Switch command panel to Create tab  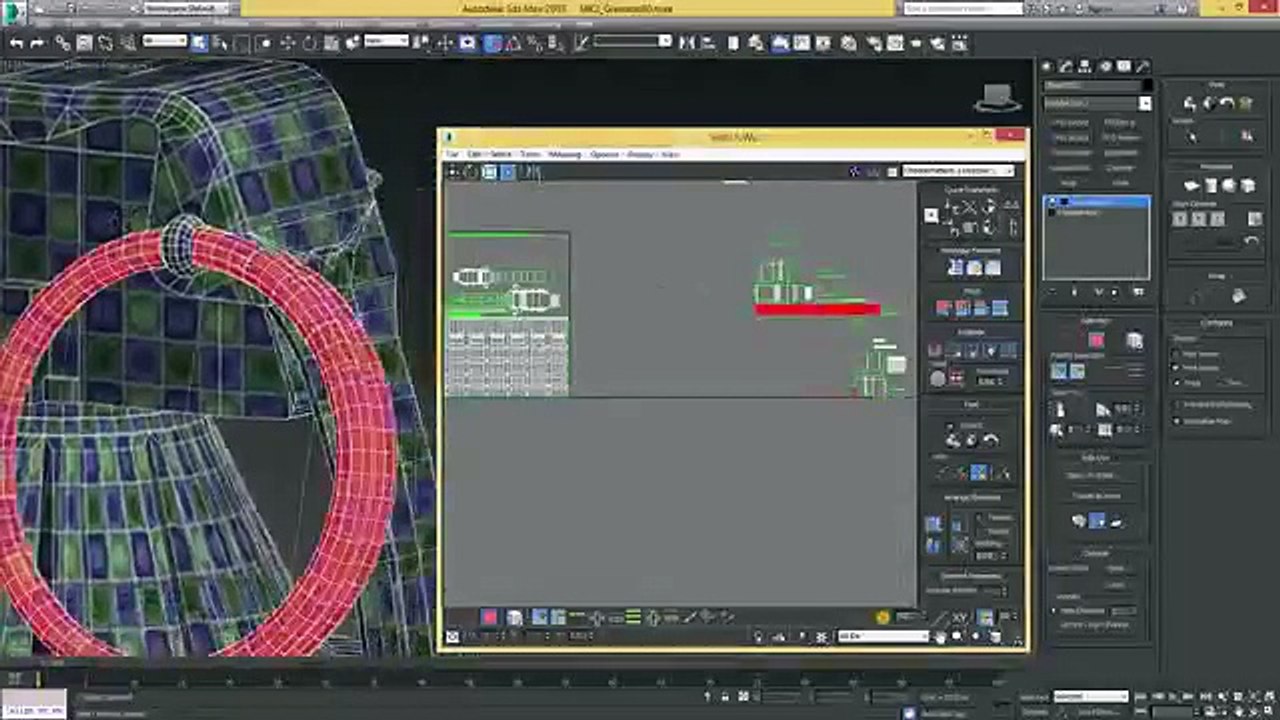1048,66
